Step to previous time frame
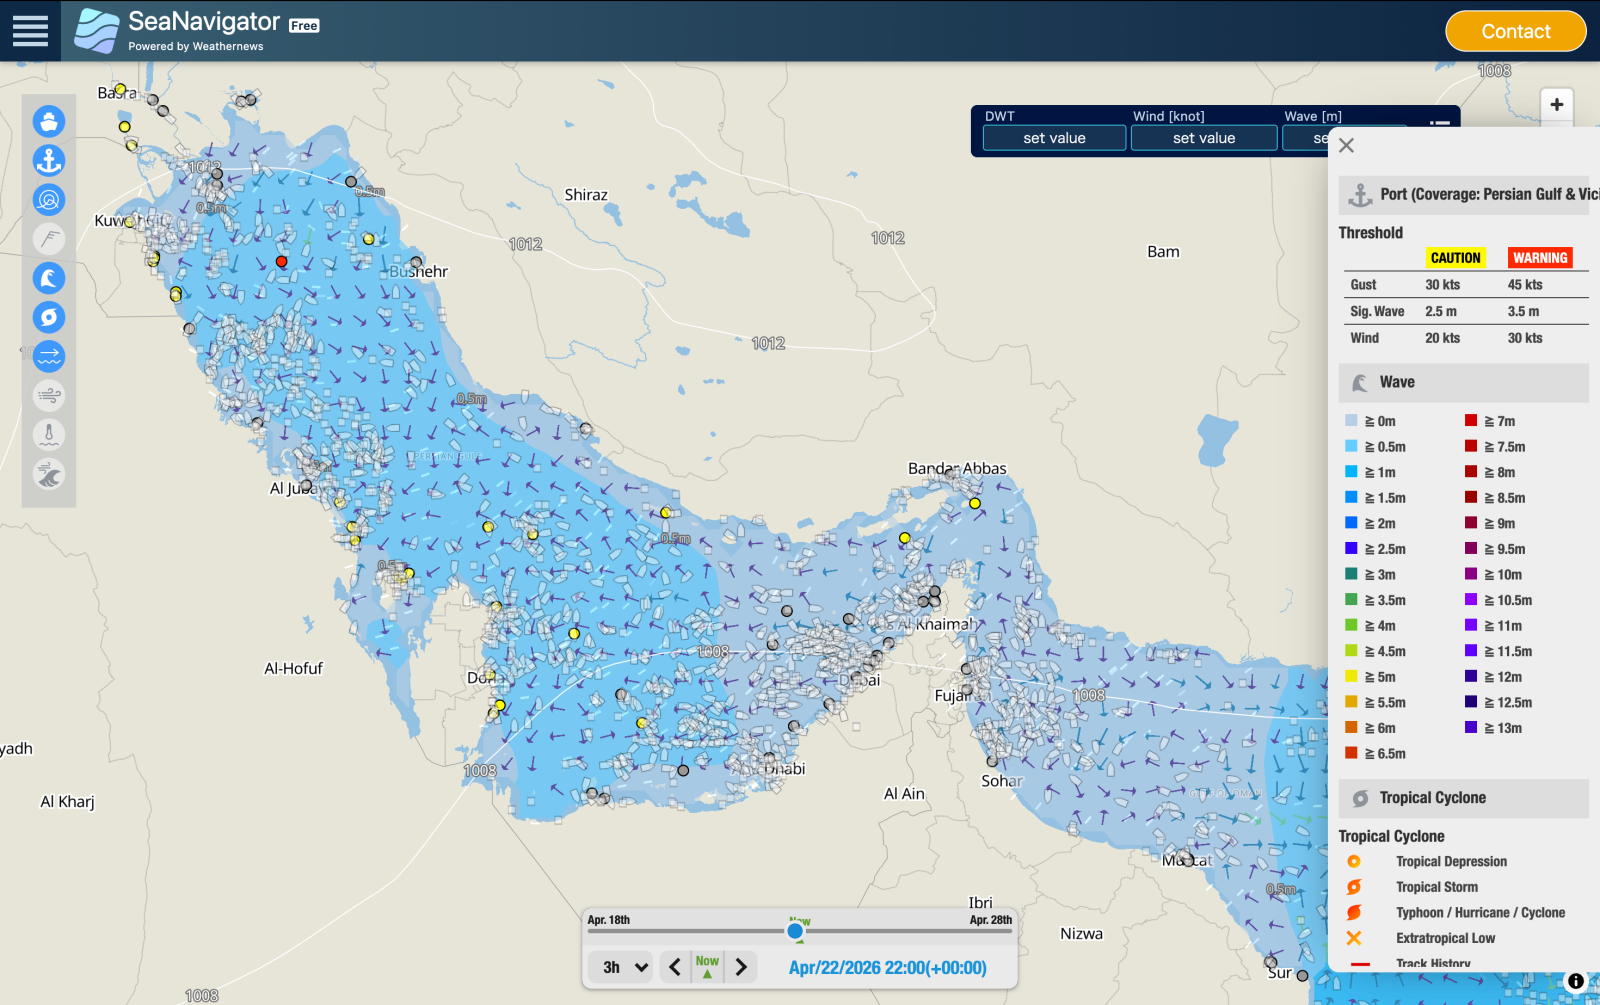1600x1005 pixels. (675, 967)
